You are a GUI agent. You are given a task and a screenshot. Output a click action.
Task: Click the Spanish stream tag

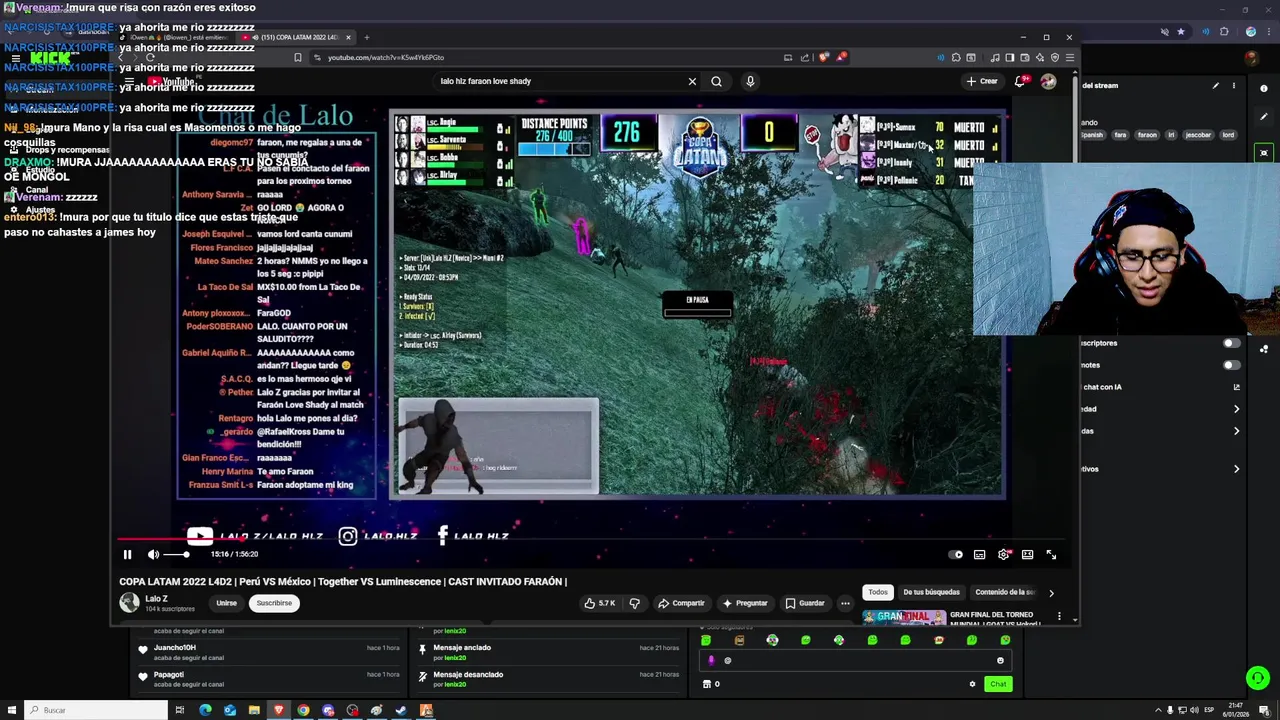(1092, 135)
